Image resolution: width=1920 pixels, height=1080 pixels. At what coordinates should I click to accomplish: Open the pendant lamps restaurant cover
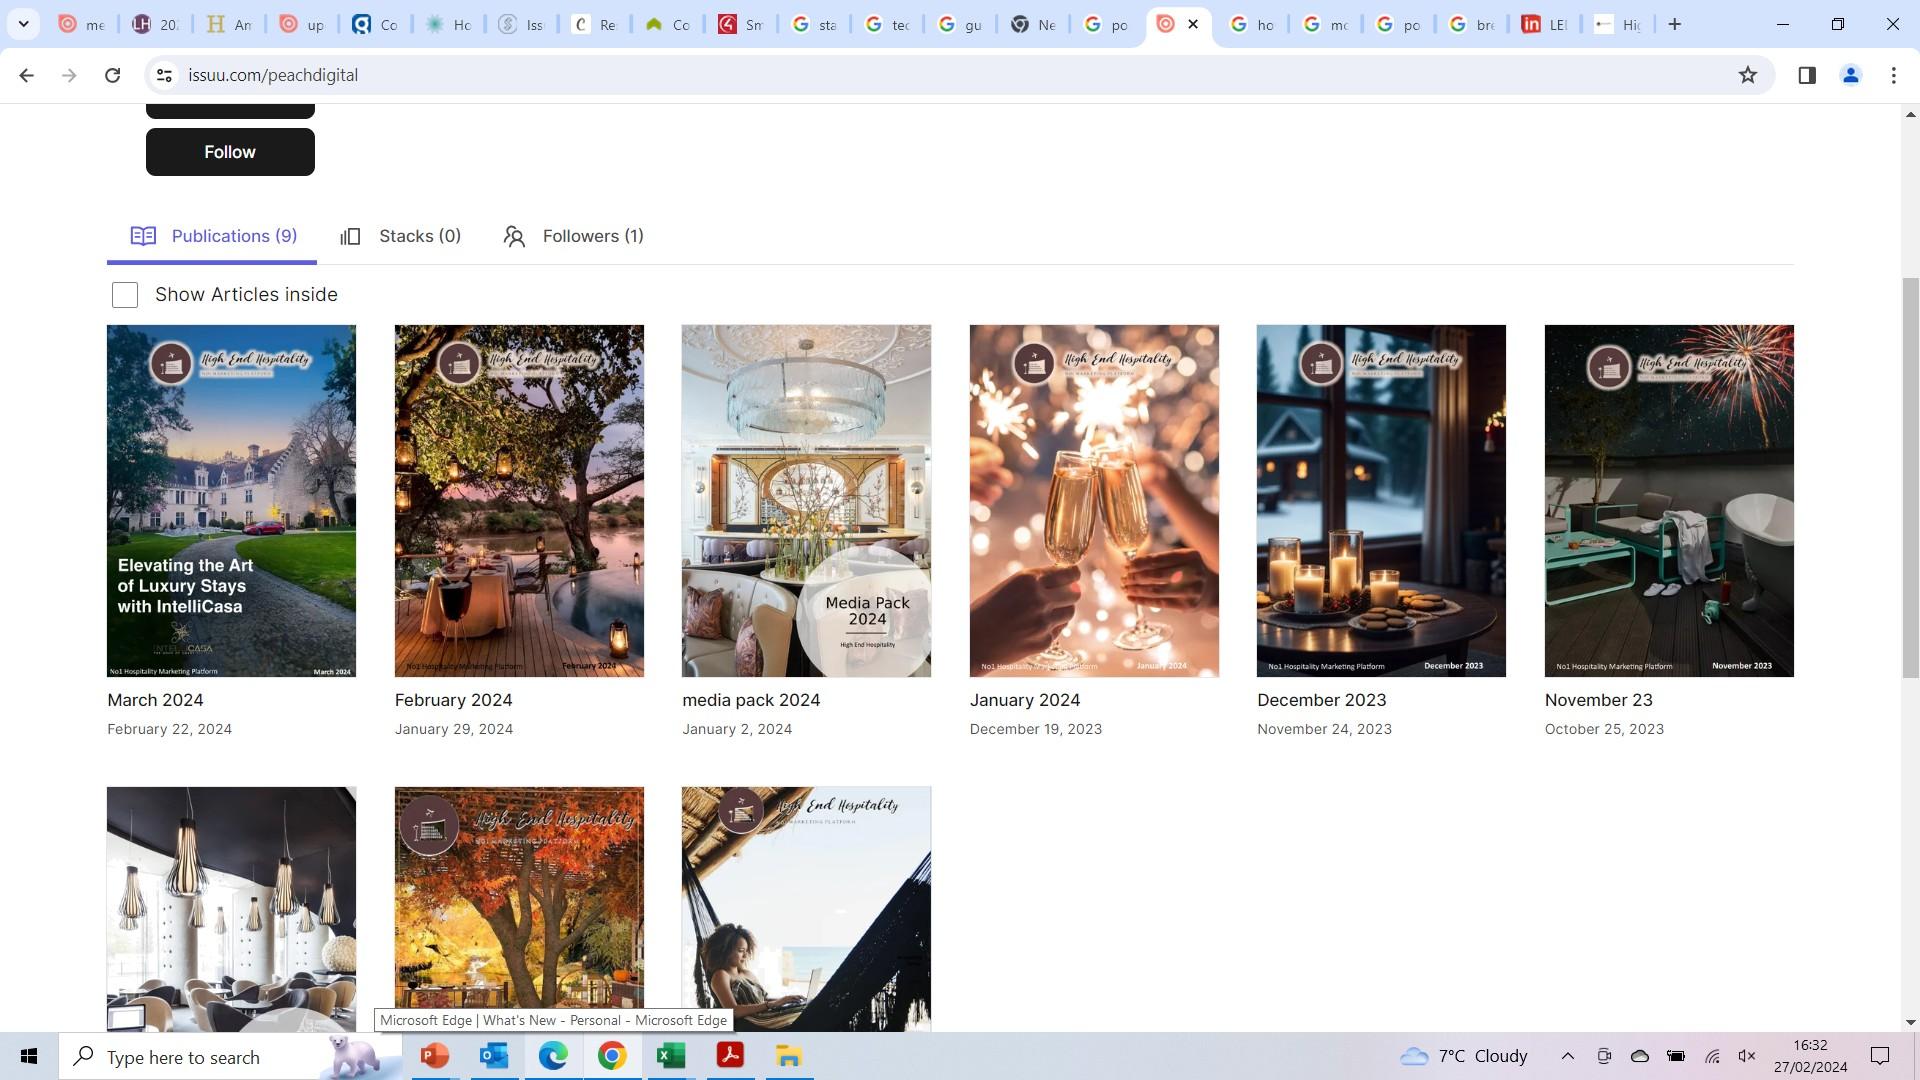coord(231,909)
